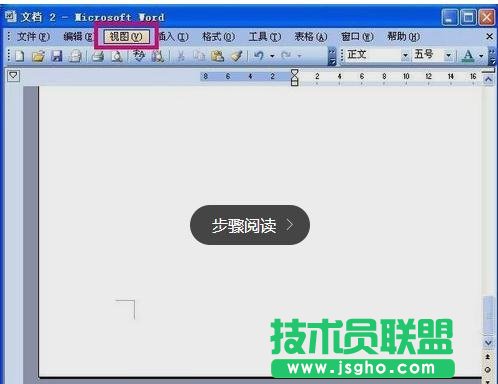Print the document using the printer icon
498x384 pixels.
click(98, 56)
